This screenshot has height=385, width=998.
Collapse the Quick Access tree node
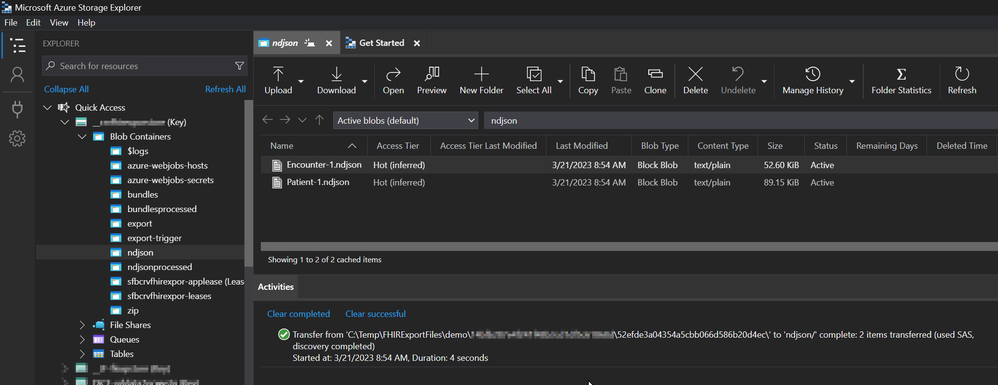tap(47, 108)
